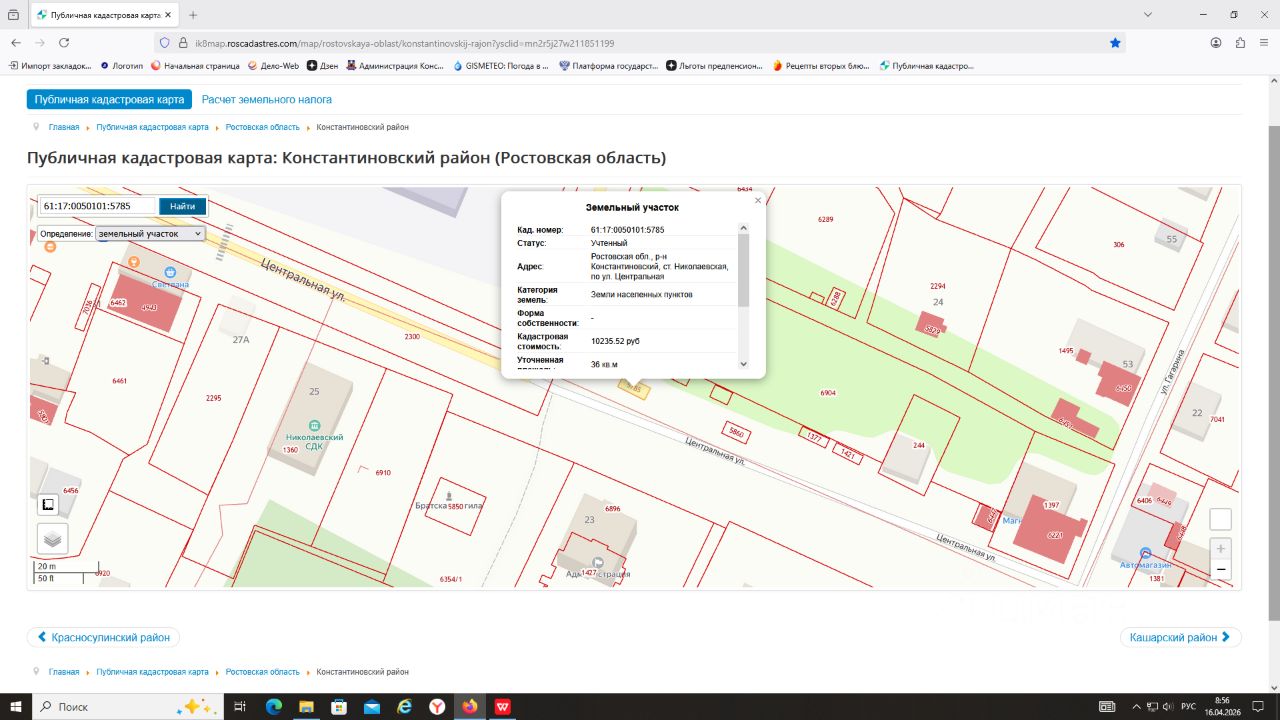1280x720 pixels.
Task: Click the Николаевский СДК museum marker
Action: pyautogui.click(x=315, y=426)
